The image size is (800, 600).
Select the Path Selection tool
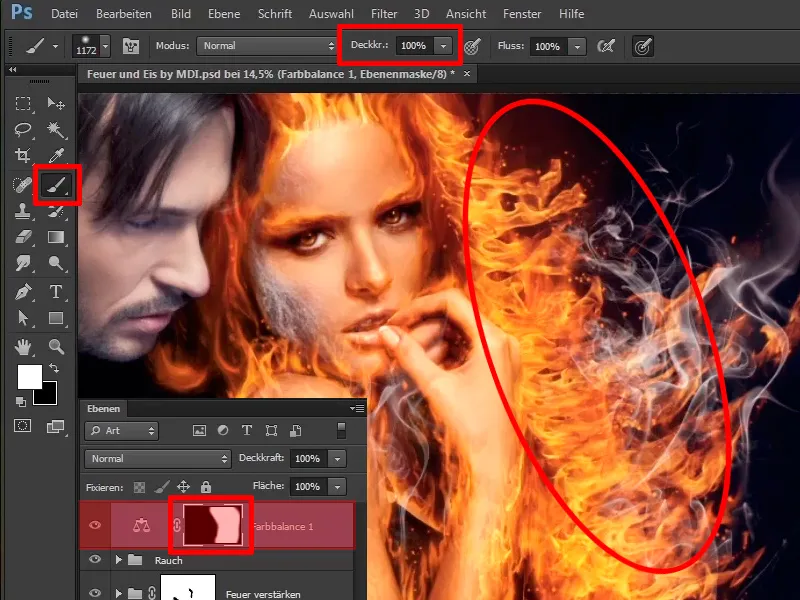pos(23,318)
